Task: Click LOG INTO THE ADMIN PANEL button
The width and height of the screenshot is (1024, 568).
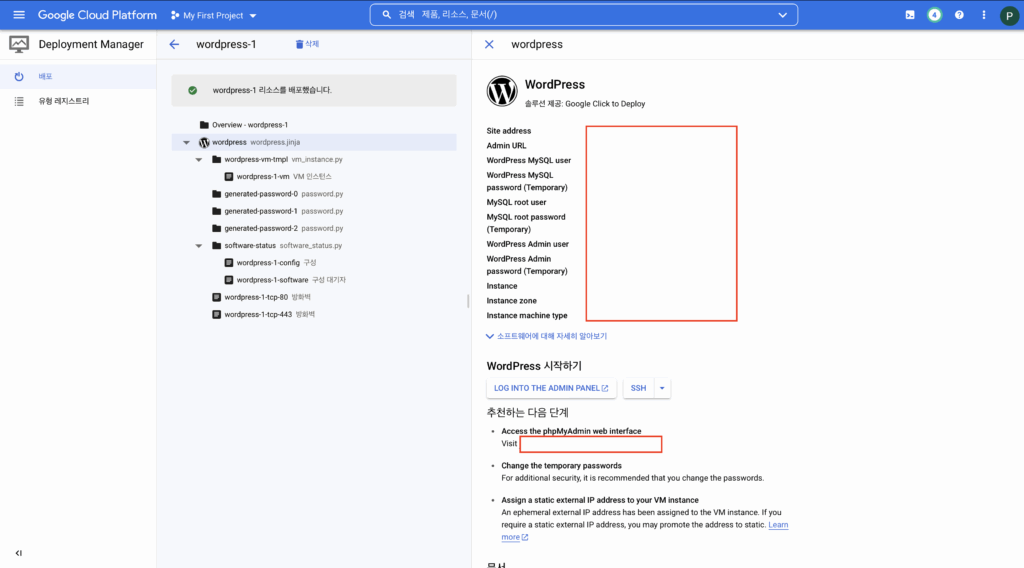Action: click(551, 388)
